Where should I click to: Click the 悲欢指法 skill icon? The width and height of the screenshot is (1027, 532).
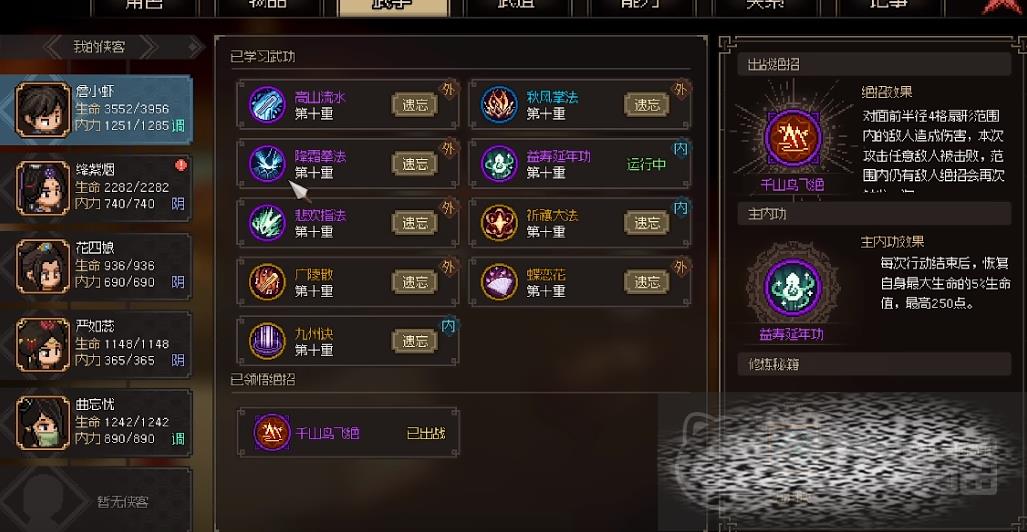267,223
